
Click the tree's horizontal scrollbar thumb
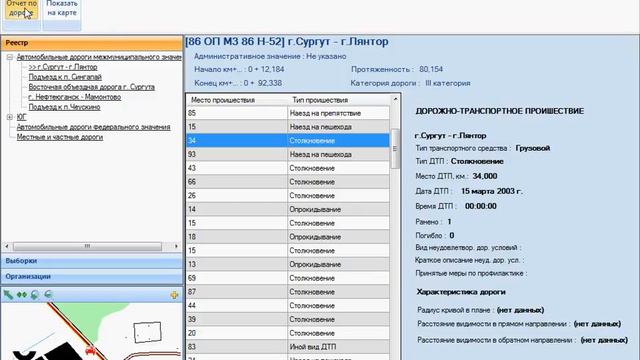click(87, 246)
